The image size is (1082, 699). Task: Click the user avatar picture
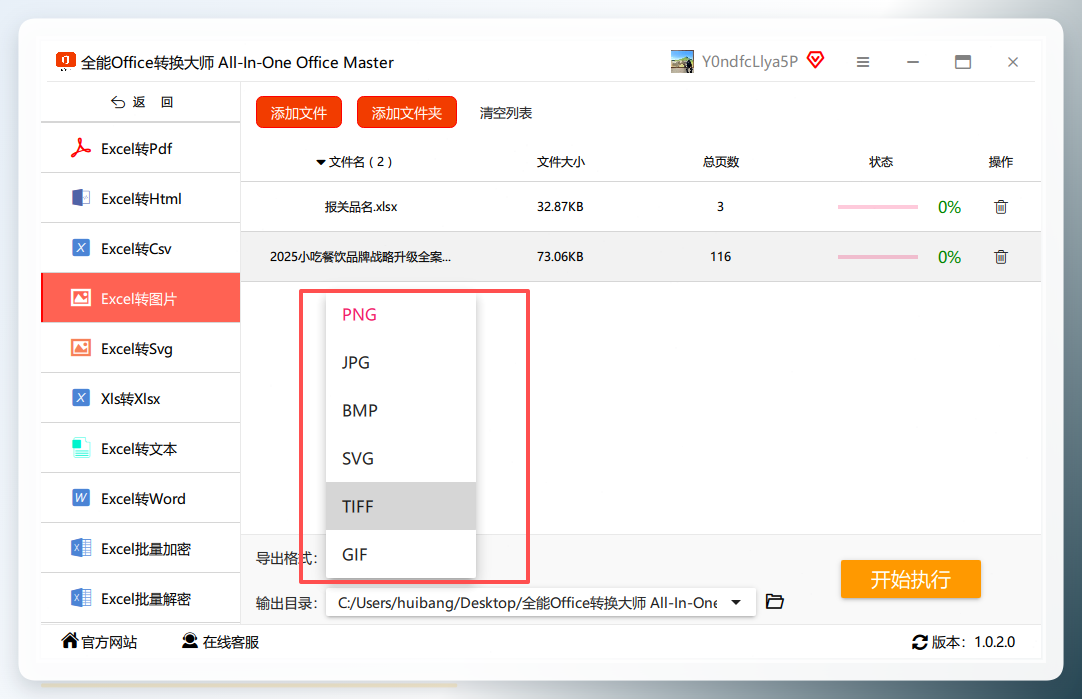[x=682, y=61]
